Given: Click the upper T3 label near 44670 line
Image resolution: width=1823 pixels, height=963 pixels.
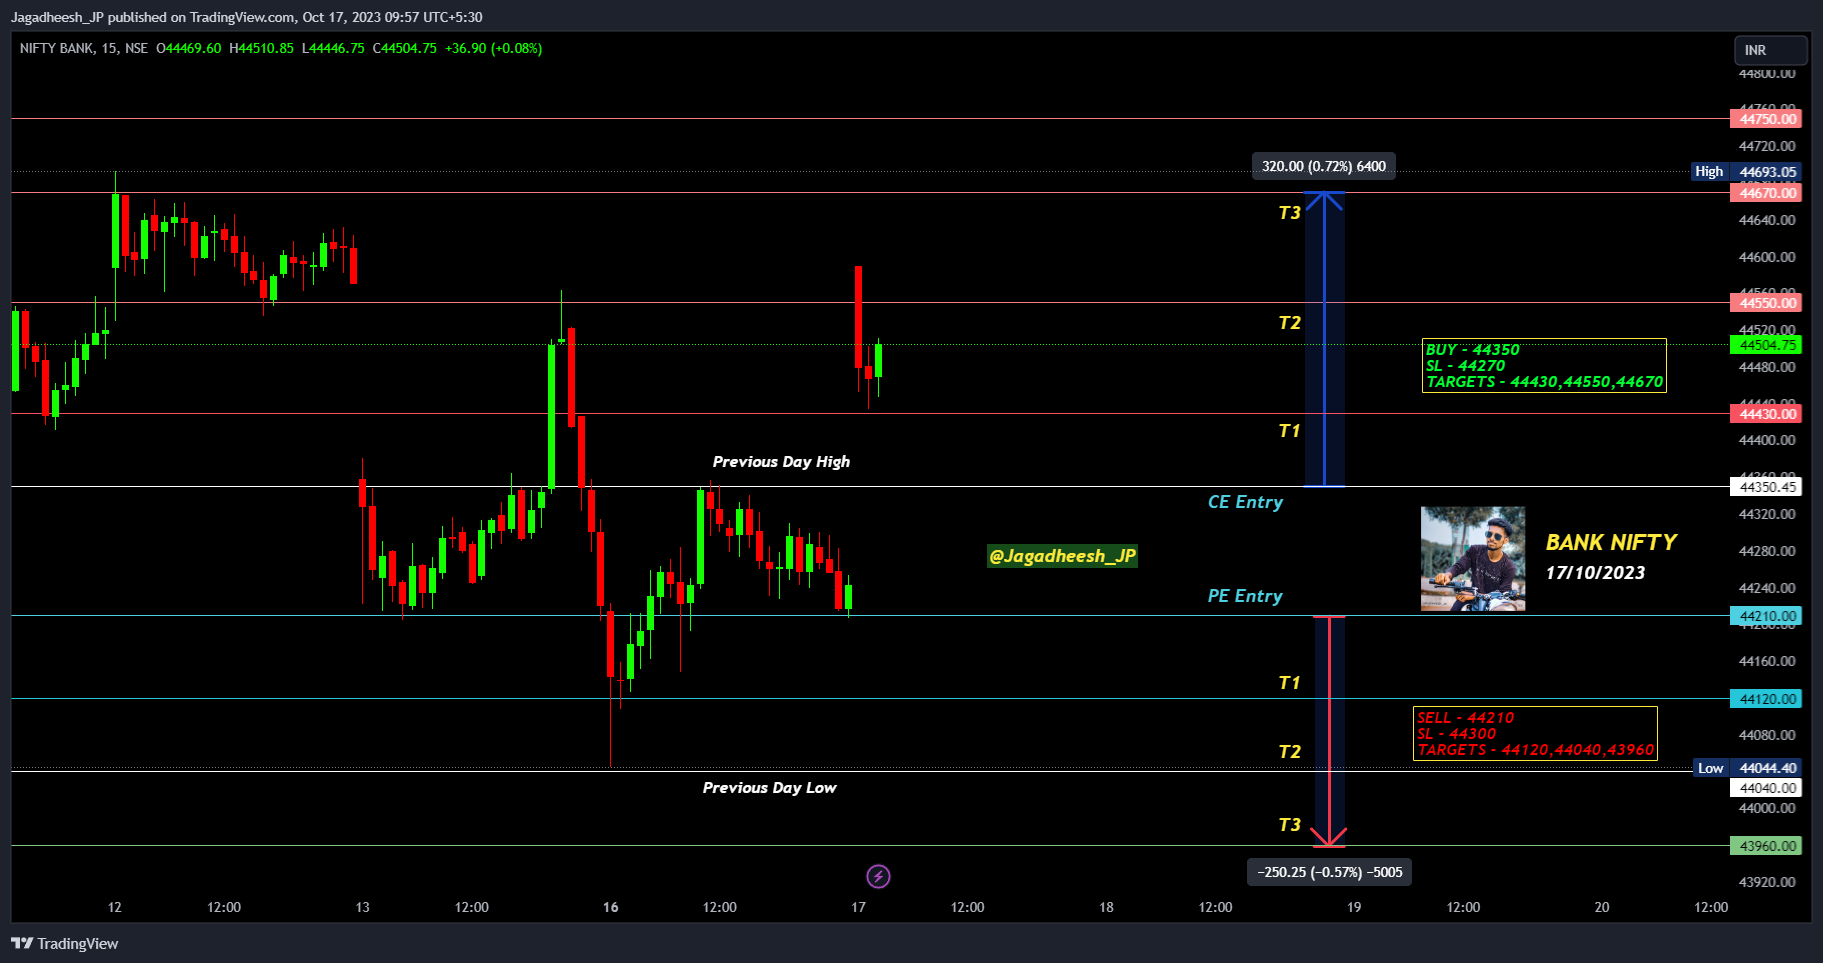Looking at the screenshot, I should click(x=1290, y=213).
